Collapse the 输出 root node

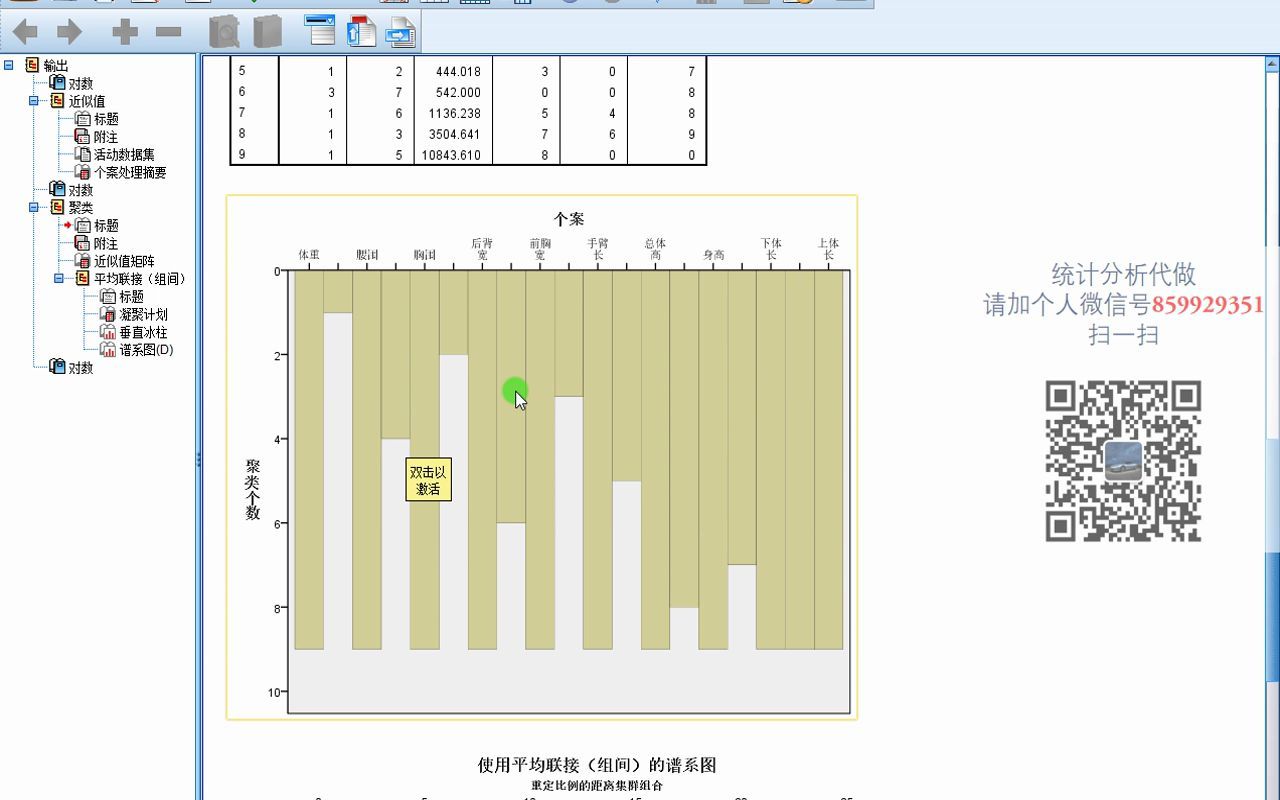pyautogui.click(x=7, y=63)
